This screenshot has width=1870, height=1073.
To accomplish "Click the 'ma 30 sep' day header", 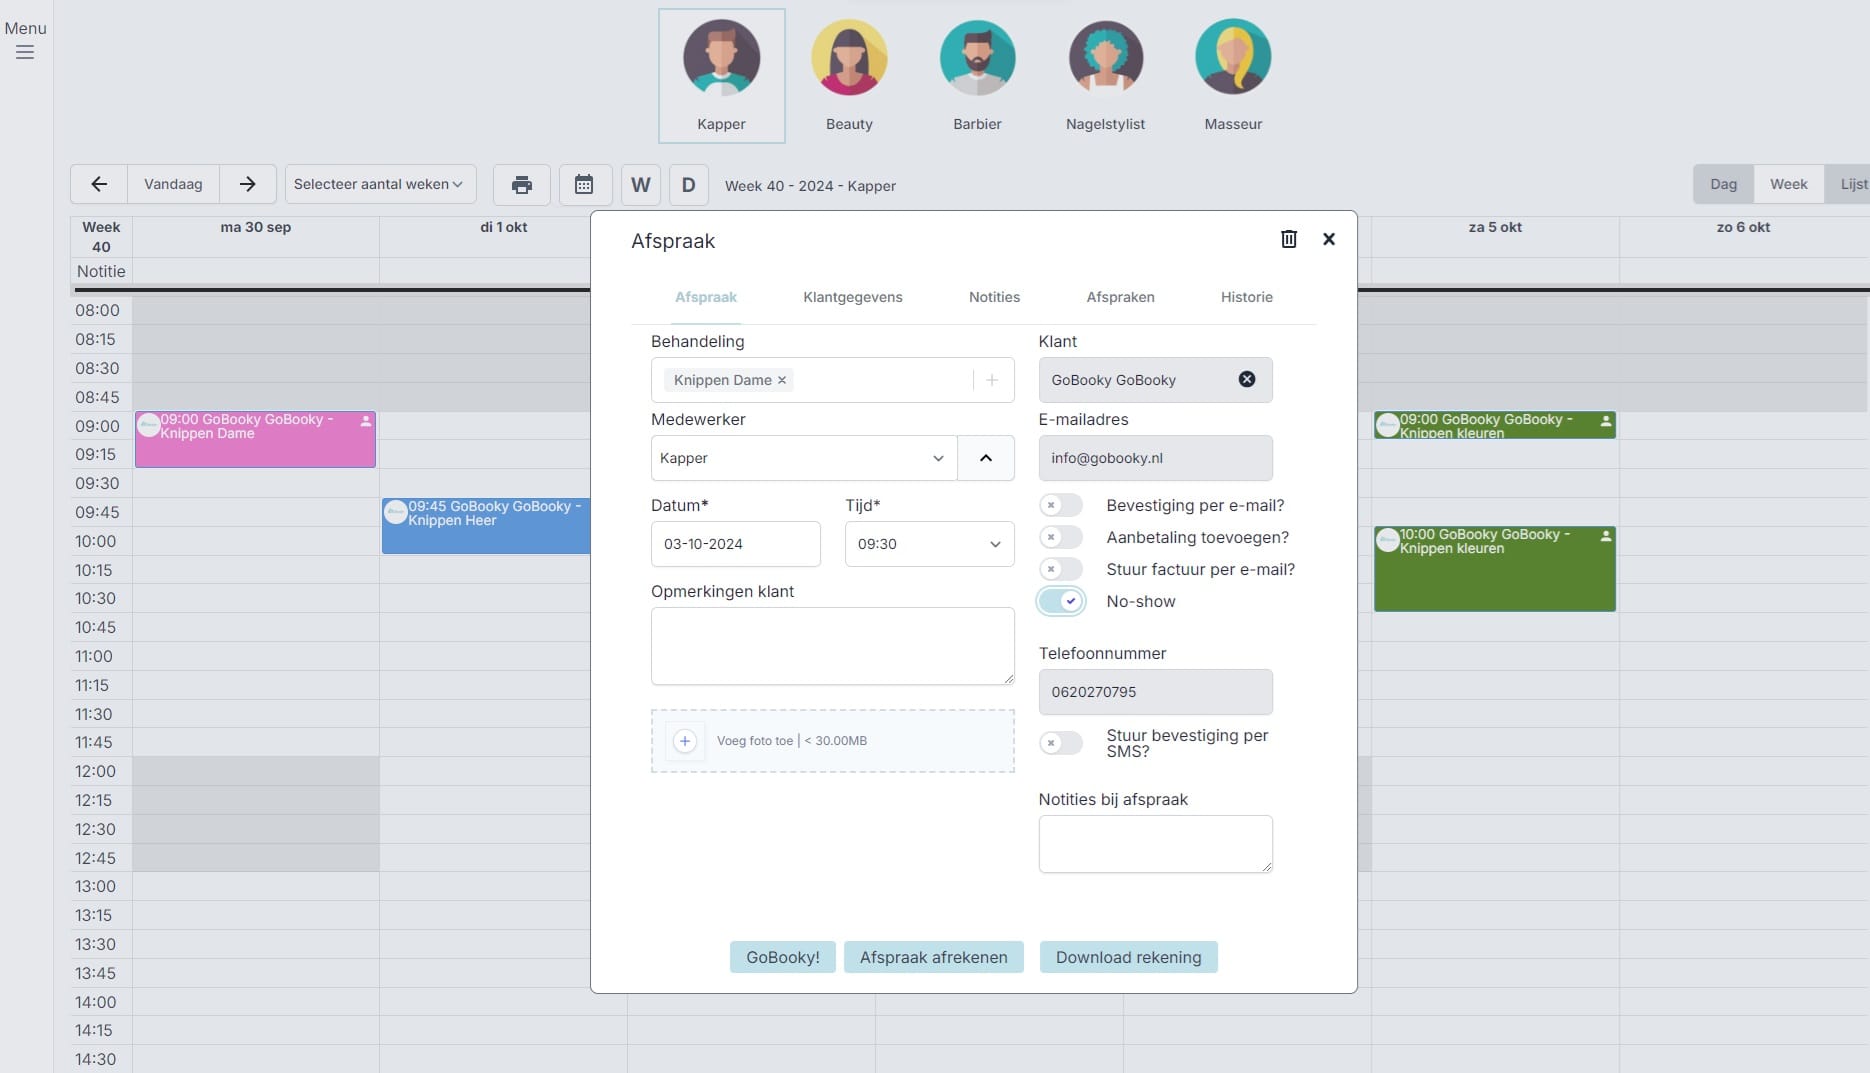I will pos(255,227).
